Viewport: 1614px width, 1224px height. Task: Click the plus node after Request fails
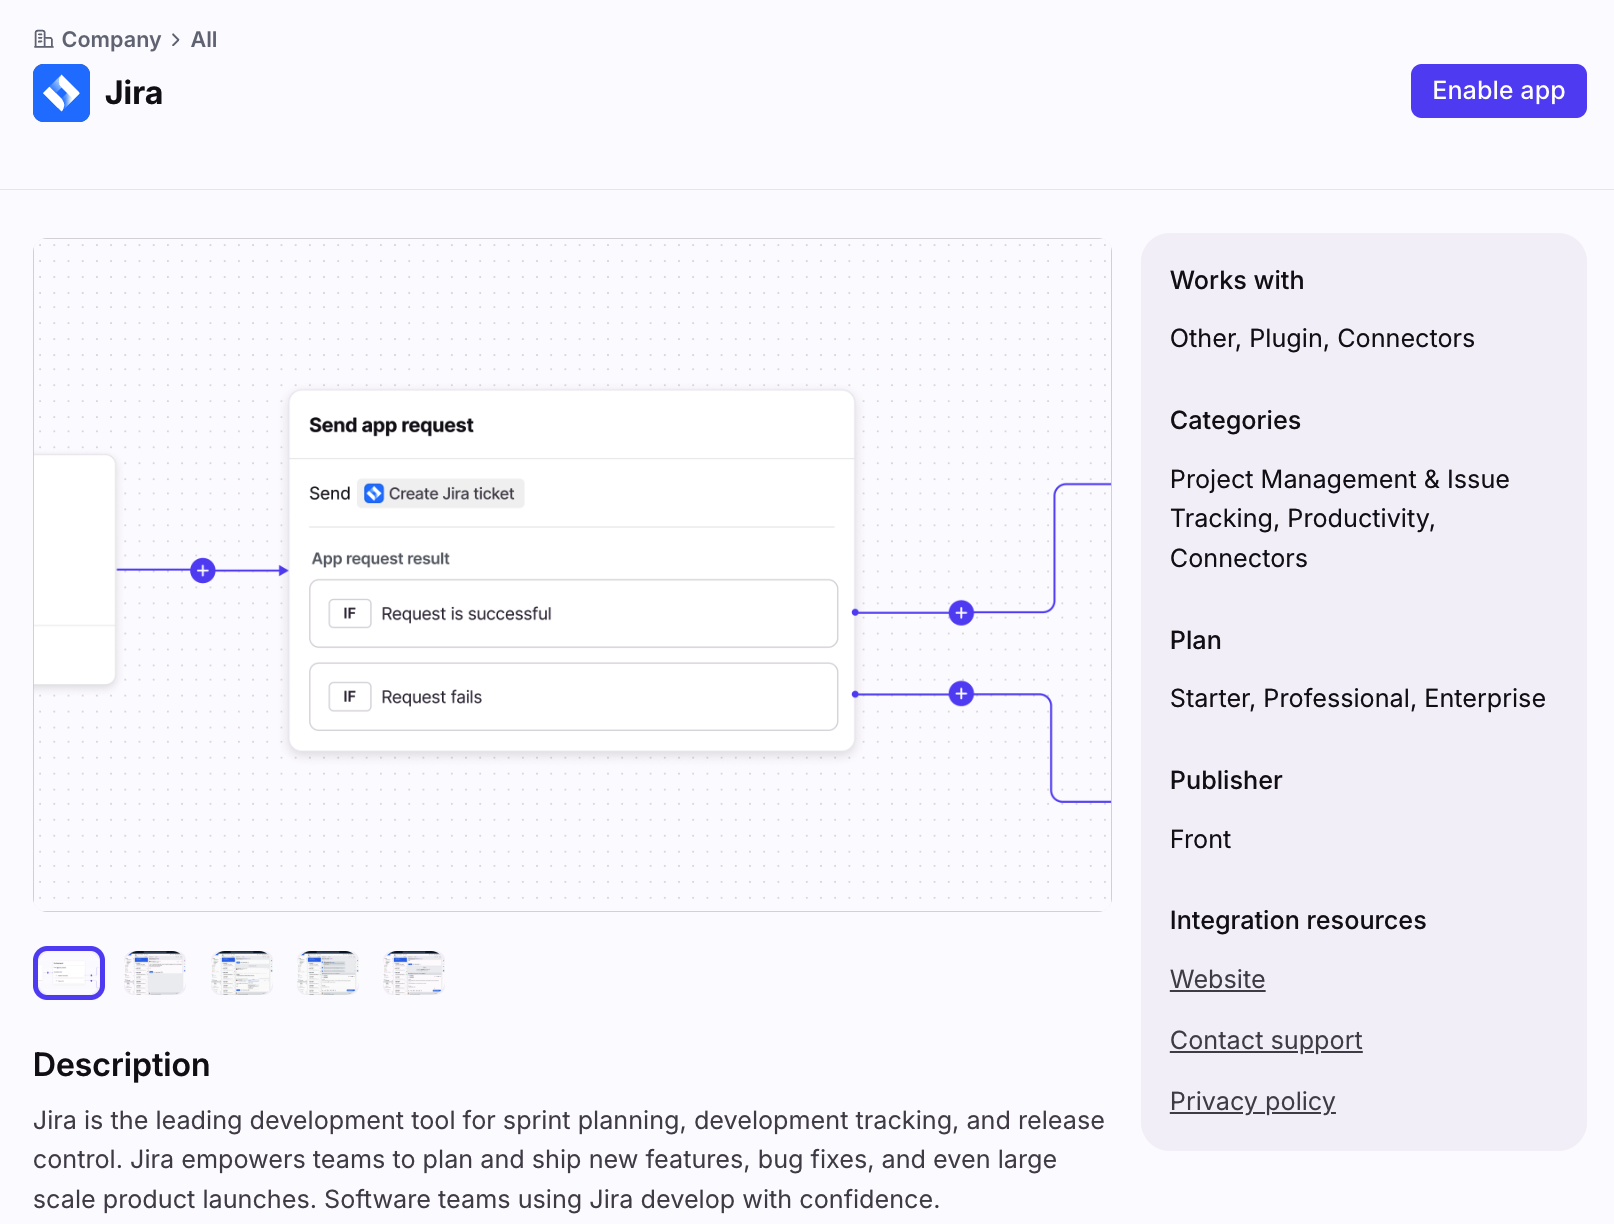pos(961,694)
